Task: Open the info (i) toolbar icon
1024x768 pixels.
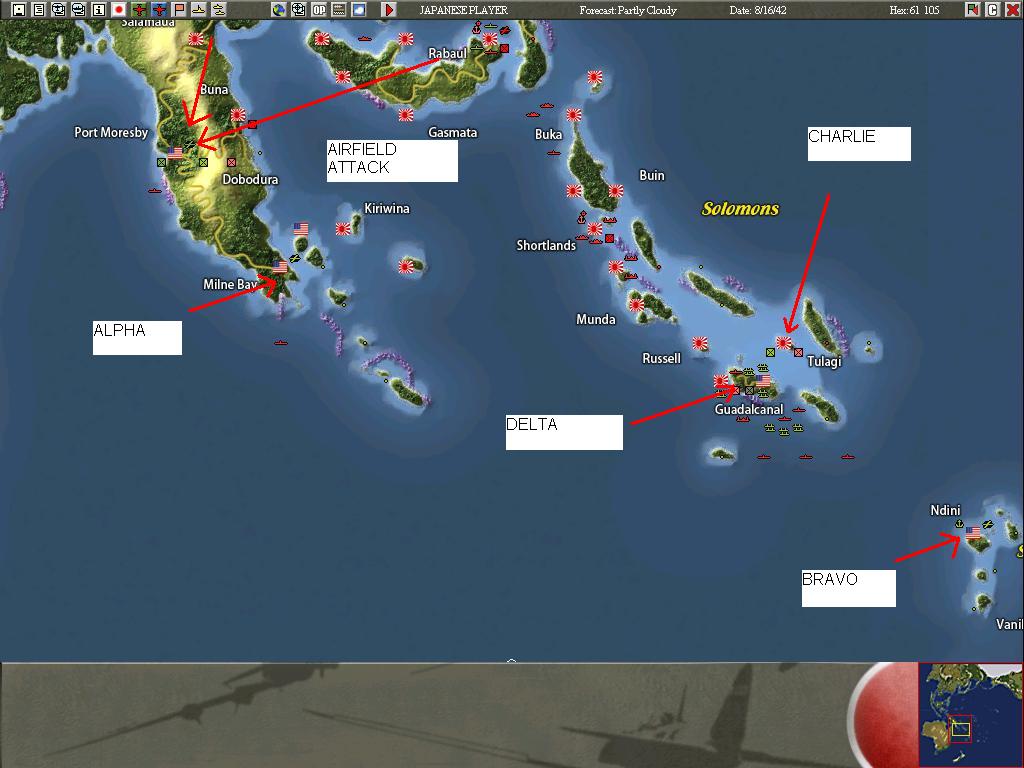Action: [99, 10]
